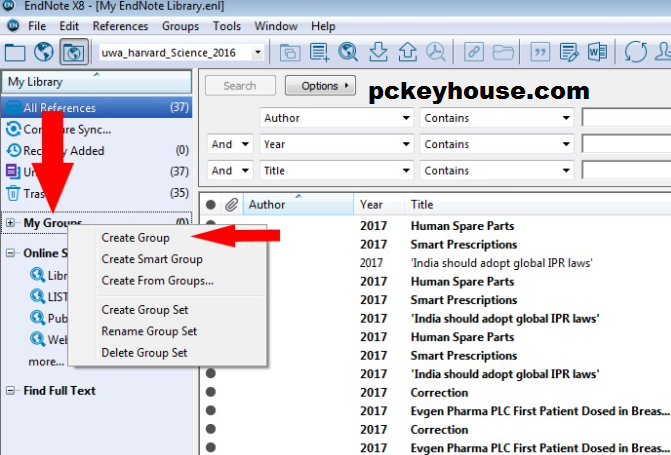
Task: Open the And operator dropdown for Title
Action: [x=230, y=171]
